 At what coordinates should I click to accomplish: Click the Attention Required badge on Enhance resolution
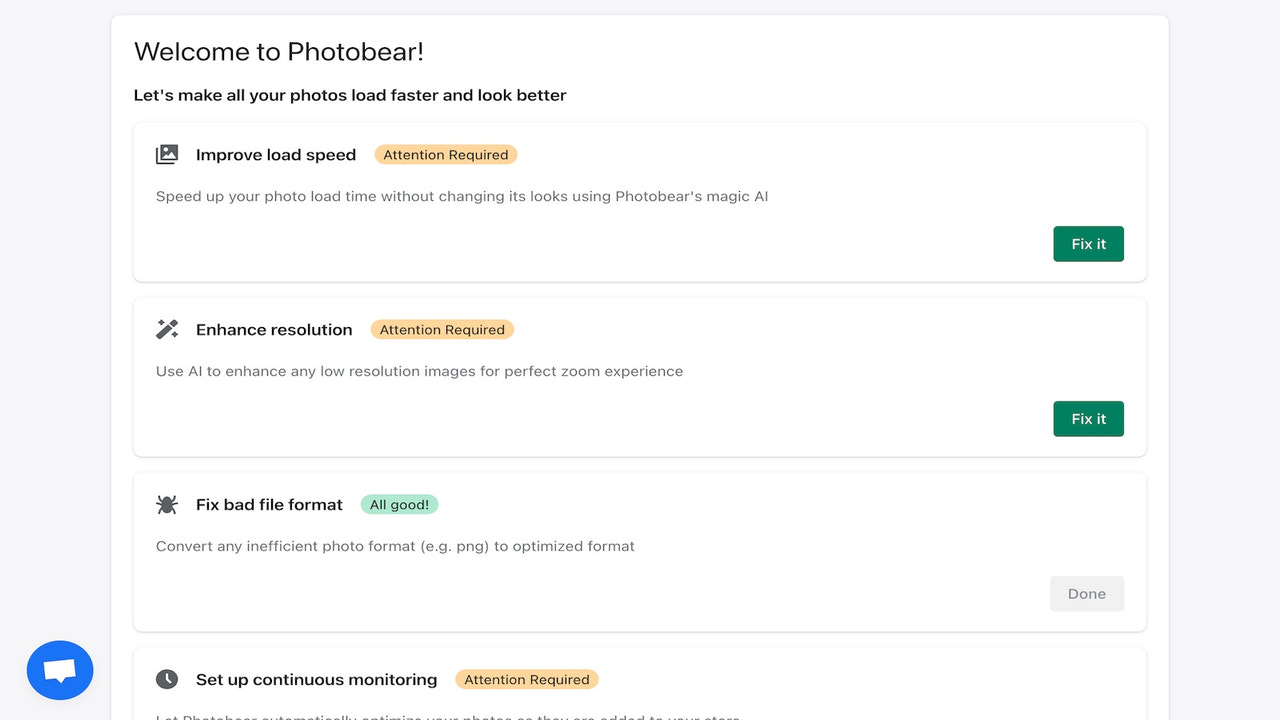pos(442,329)
